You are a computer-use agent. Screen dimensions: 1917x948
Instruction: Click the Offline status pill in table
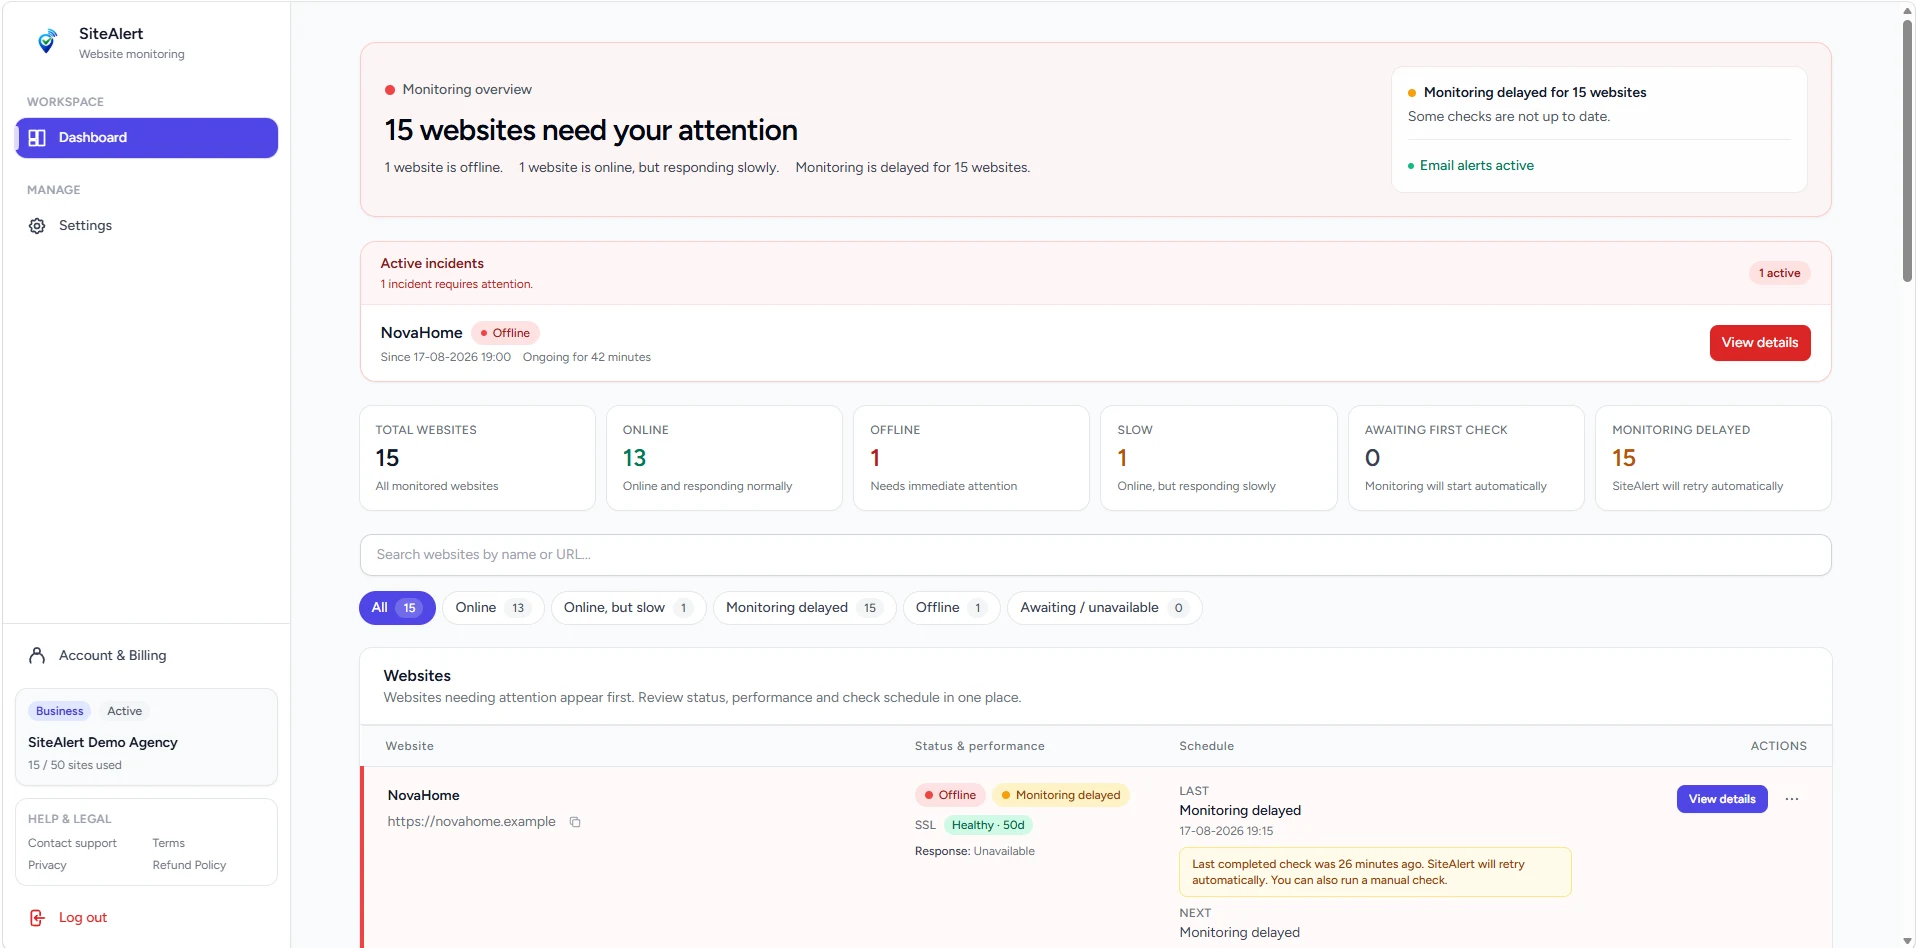950,796
